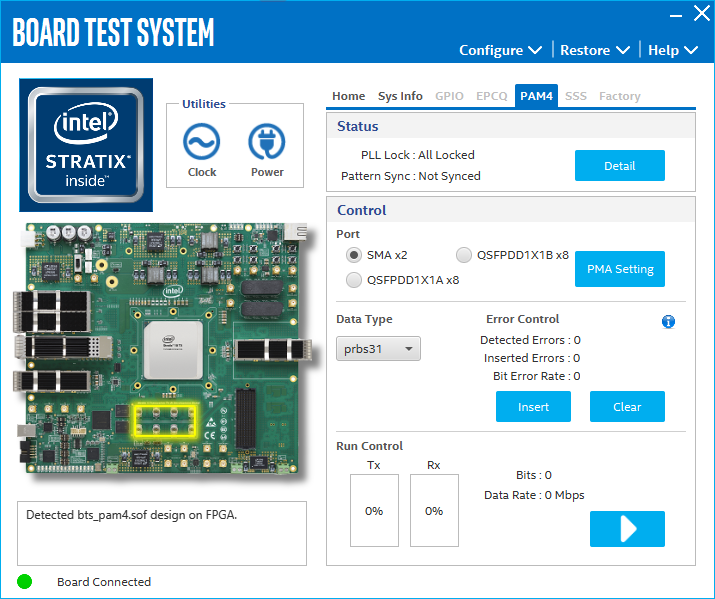Select the QSFPDD1X1B x8 port

(x=464, y=255)
